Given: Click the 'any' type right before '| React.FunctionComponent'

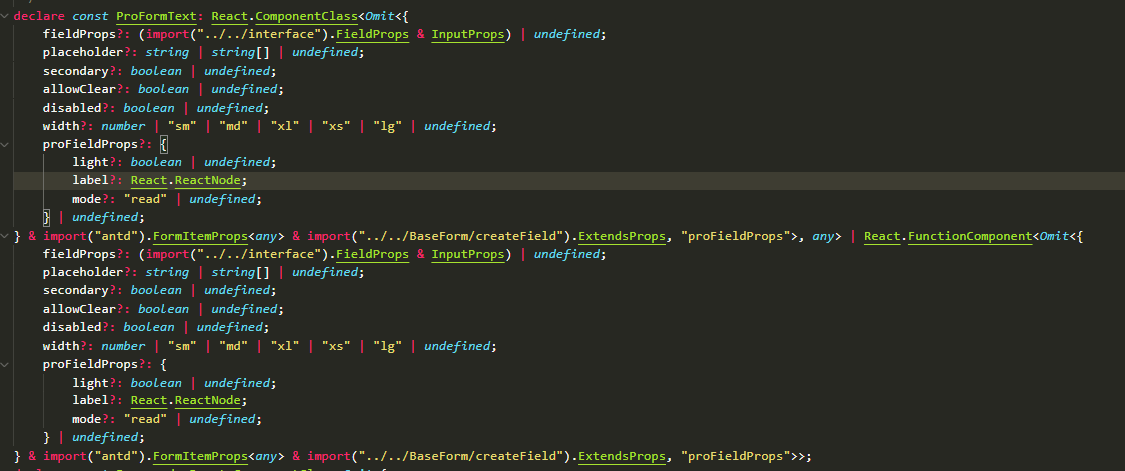Looking at the screenshot, I should tap(823, 236).
